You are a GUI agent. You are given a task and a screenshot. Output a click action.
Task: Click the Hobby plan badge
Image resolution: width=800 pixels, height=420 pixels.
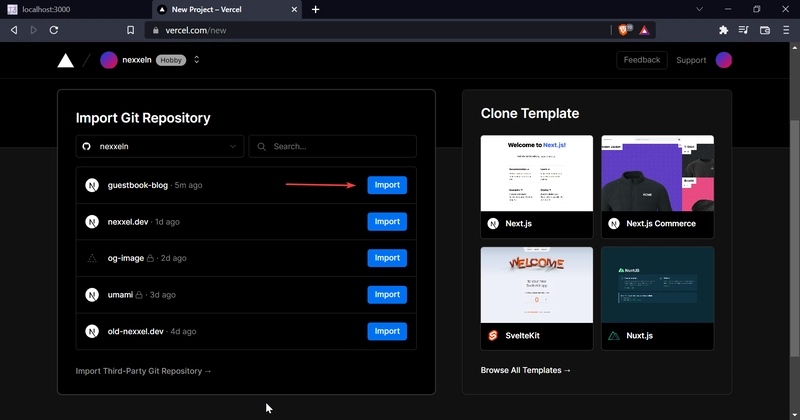pyautogui.click(x=171, y=60)
